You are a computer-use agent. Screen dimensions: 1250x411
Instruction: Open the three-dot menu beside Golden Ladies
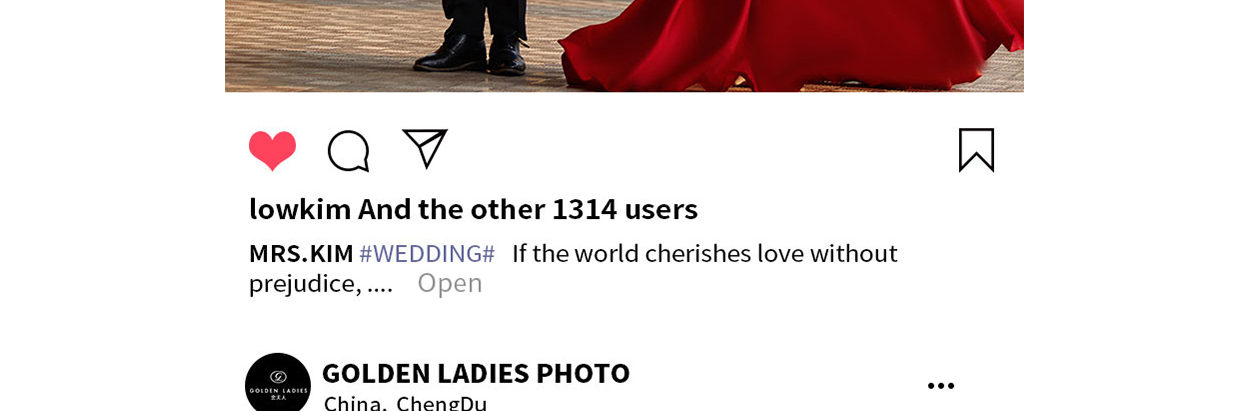coord(941,386)
